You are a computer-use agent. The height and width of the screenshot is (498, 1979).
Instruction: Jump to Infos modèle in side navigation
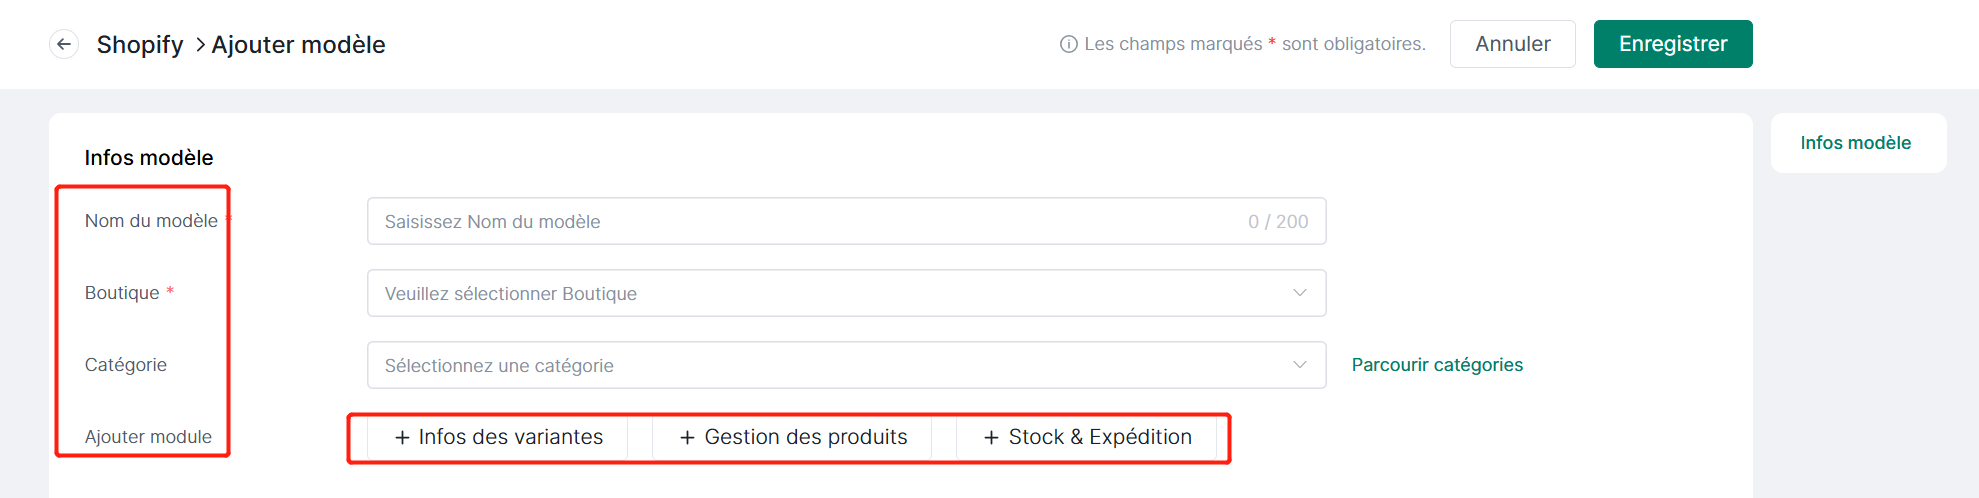coord(1855,143)
